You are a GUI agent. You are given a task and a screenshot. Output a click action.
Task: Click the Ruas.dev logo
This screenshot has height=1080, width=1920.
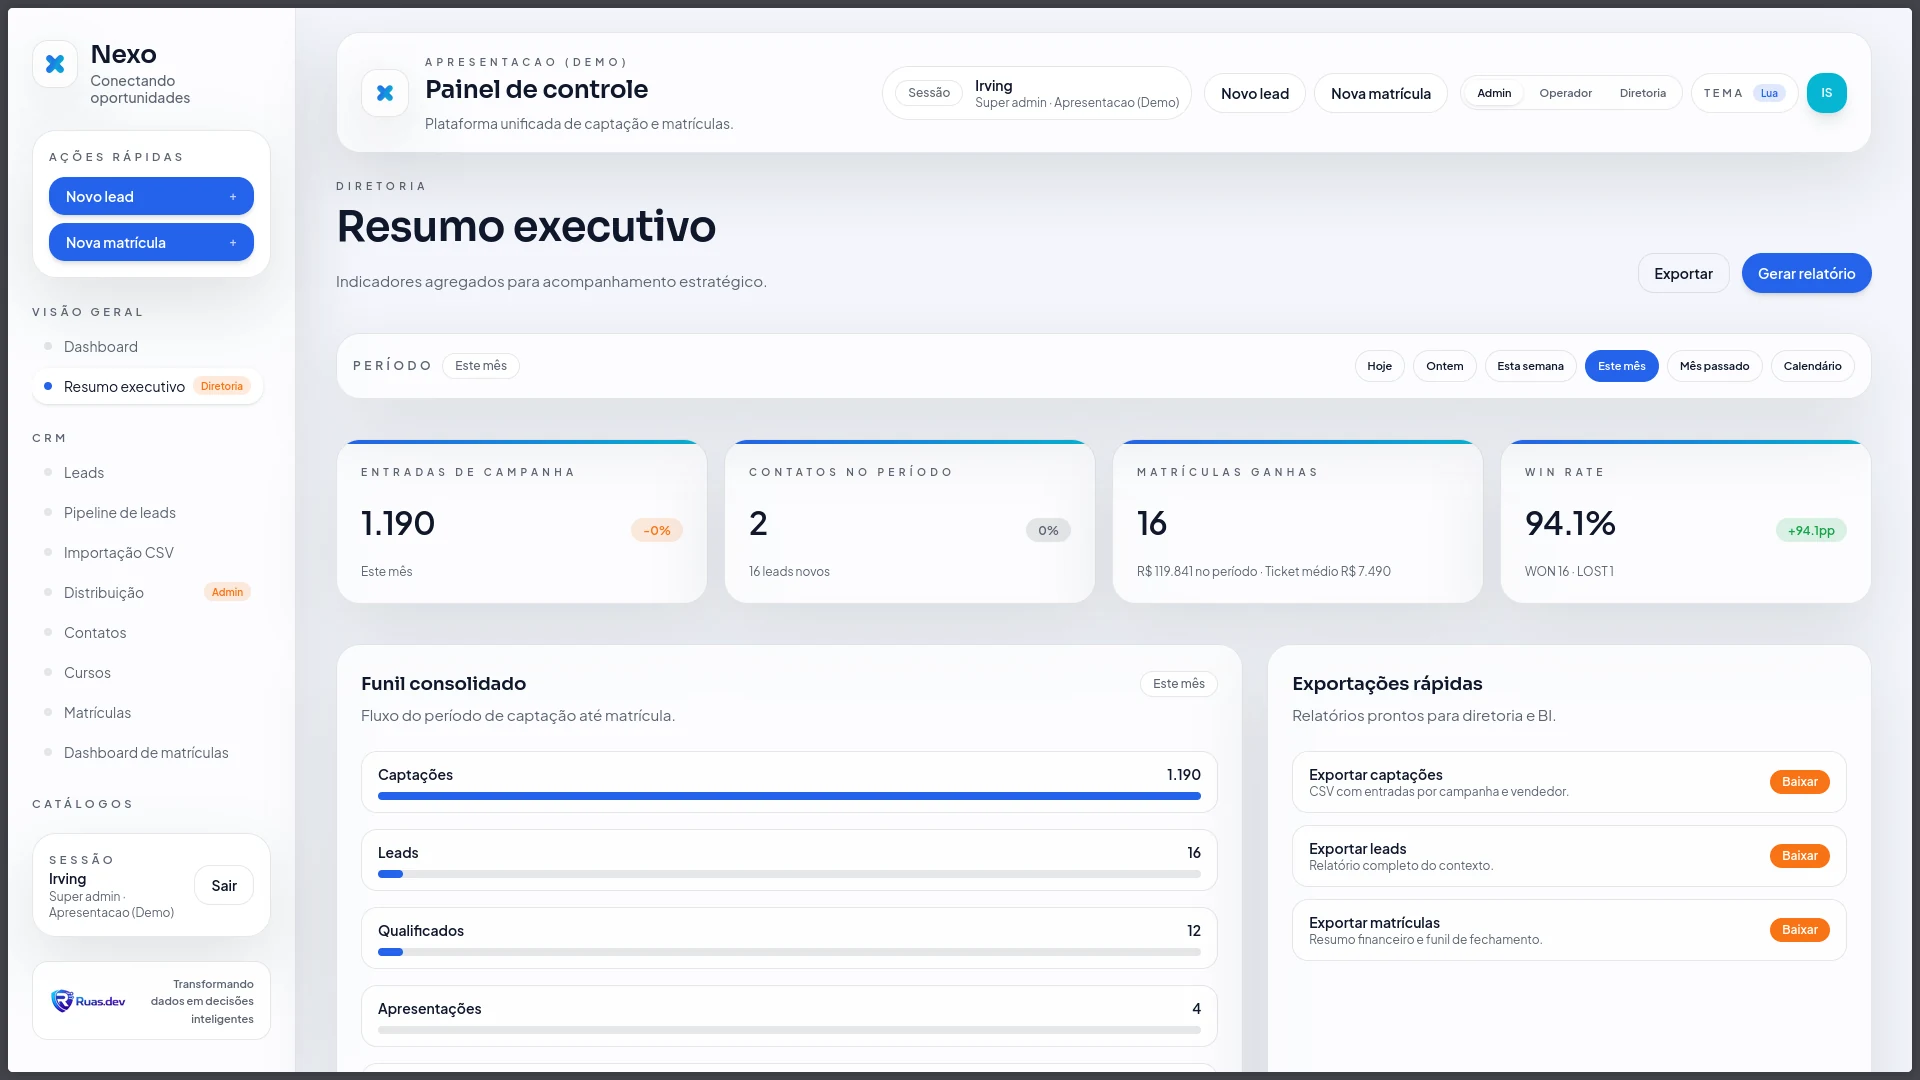[88, 1001]
